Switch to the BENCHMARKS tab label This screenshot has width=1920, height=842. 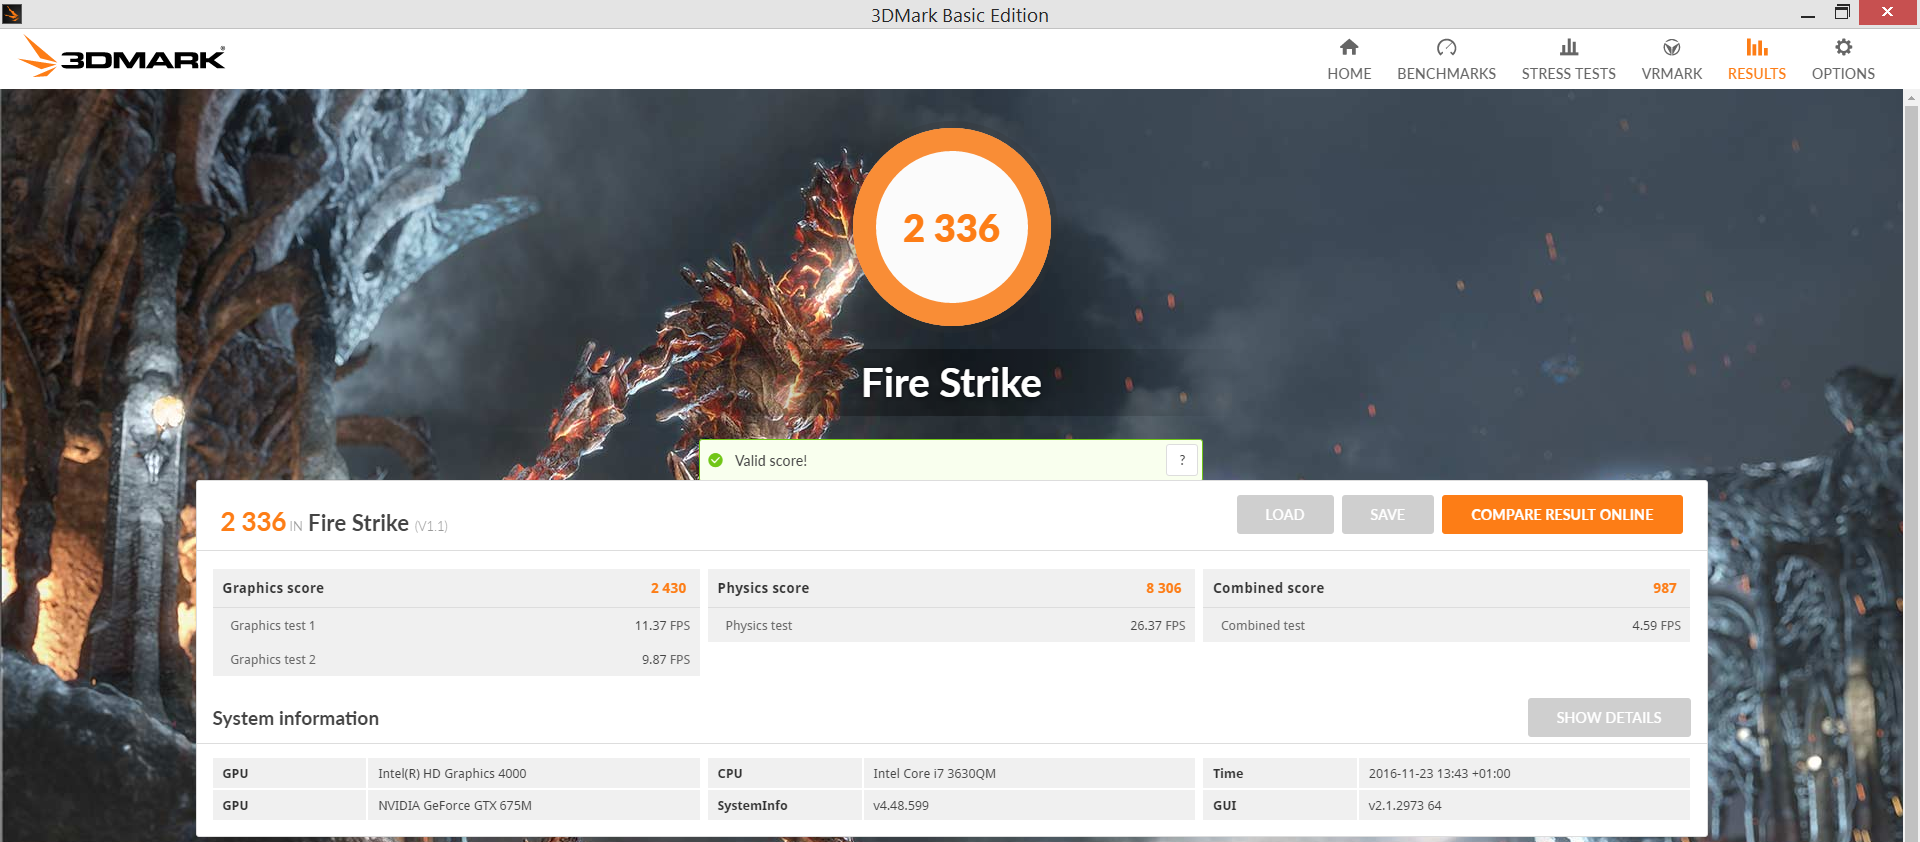click(x=1446, y=73)
